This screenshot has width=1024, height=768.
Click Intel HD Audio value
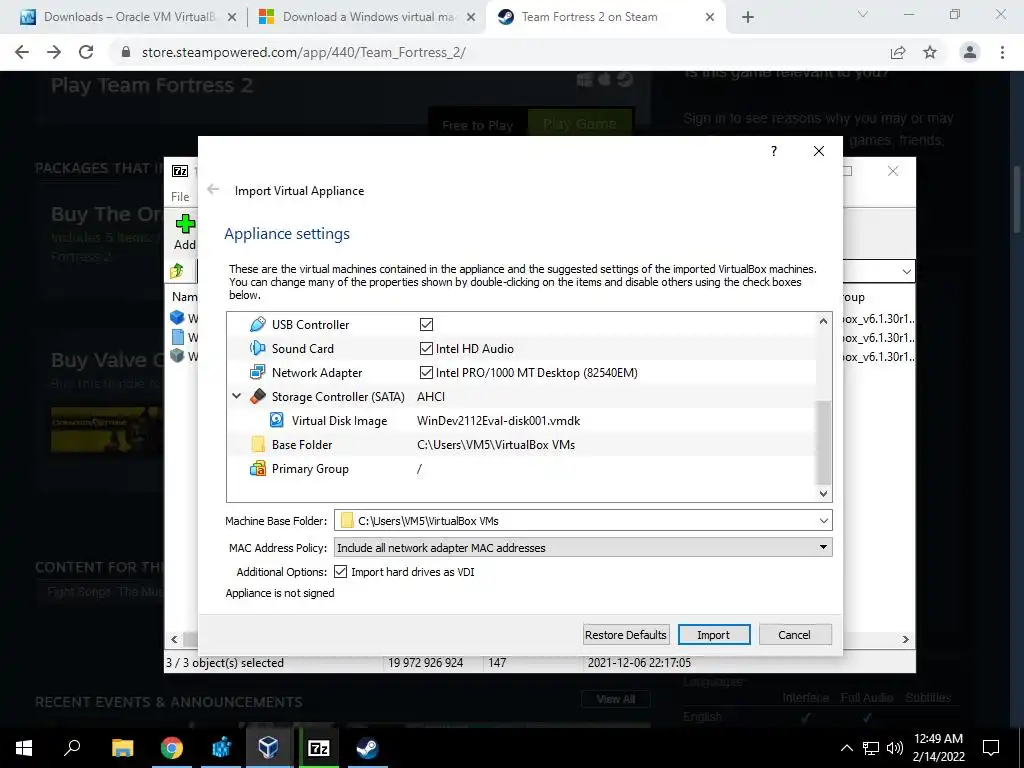pos(475,349)
